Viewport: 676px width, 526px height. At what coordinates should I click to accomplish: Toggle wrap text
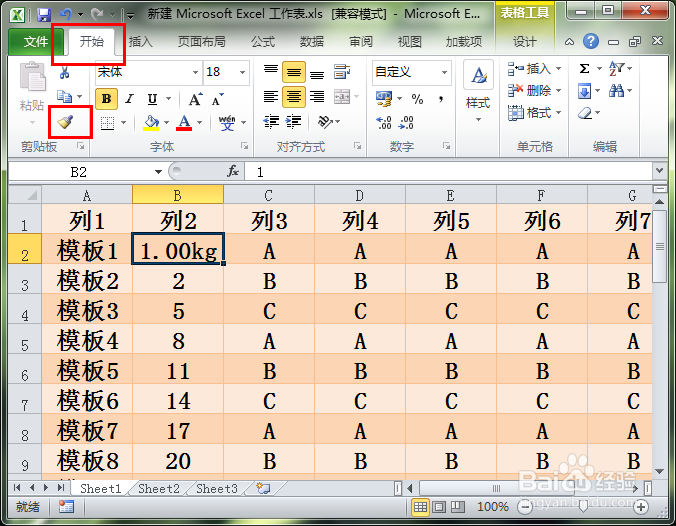tap(341, 72)
